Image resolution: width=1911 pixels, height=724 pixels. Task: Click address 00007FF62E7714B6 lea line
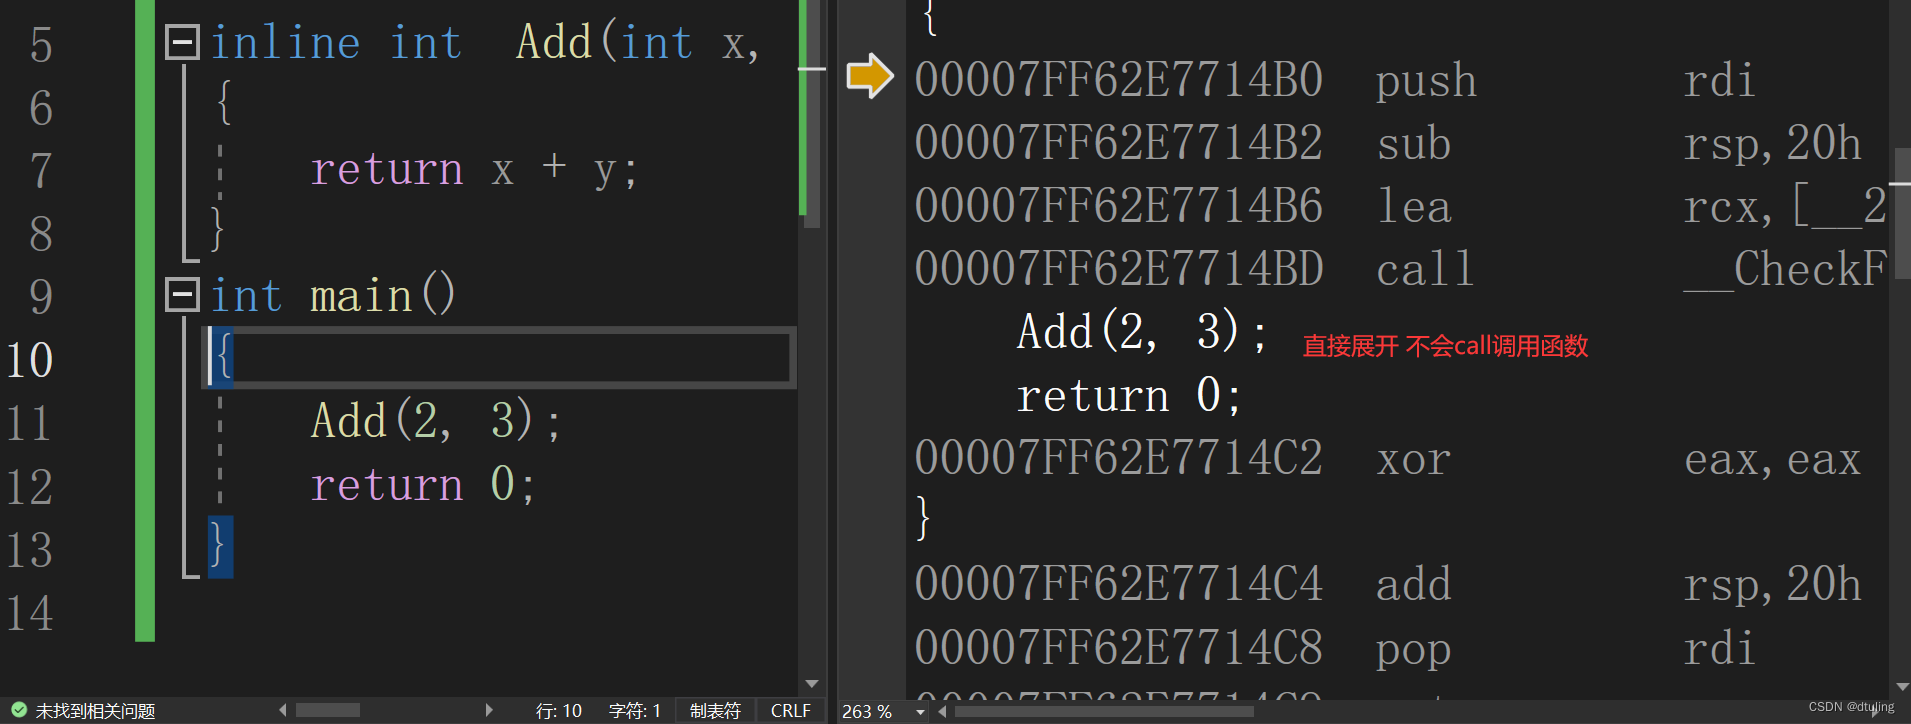point(1400,206)
